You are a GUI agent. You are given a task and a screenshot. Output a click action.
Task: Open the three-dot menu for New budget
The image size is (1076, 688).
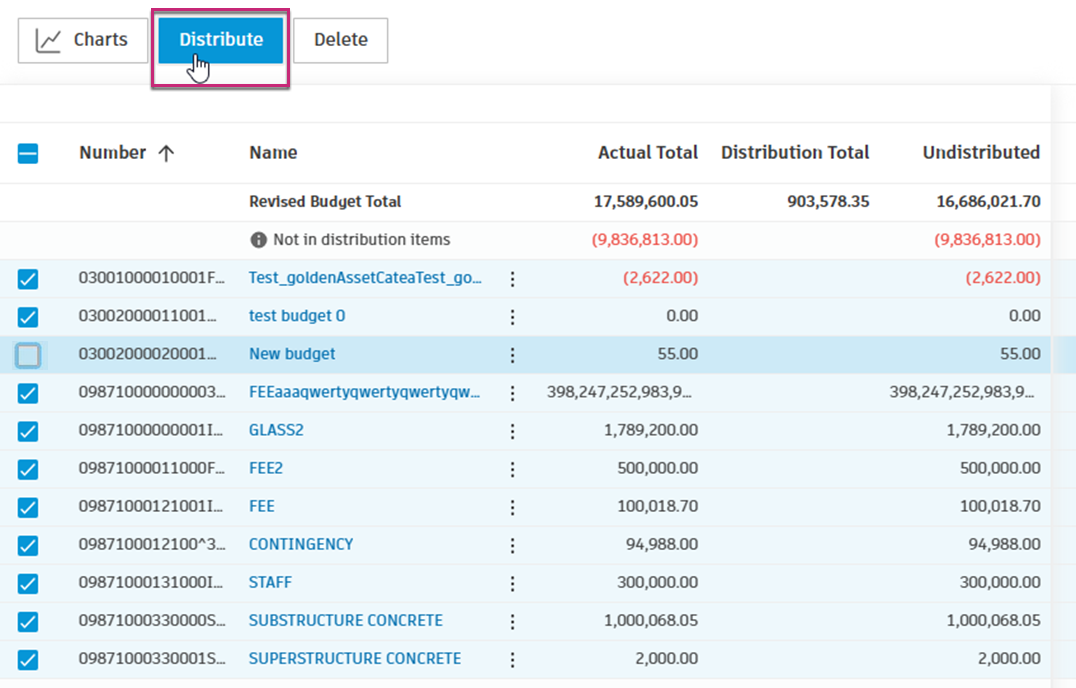tap(512, 355)
